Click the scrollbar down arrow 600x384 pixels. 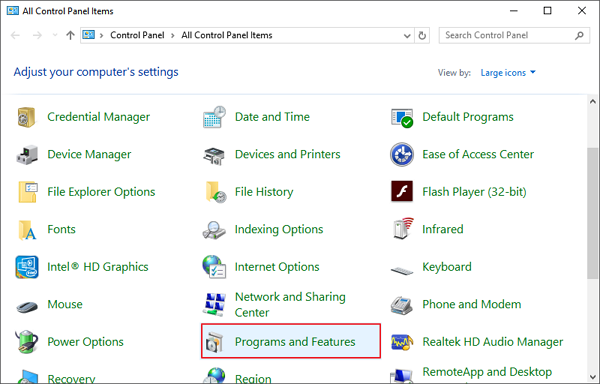[593, 377]
